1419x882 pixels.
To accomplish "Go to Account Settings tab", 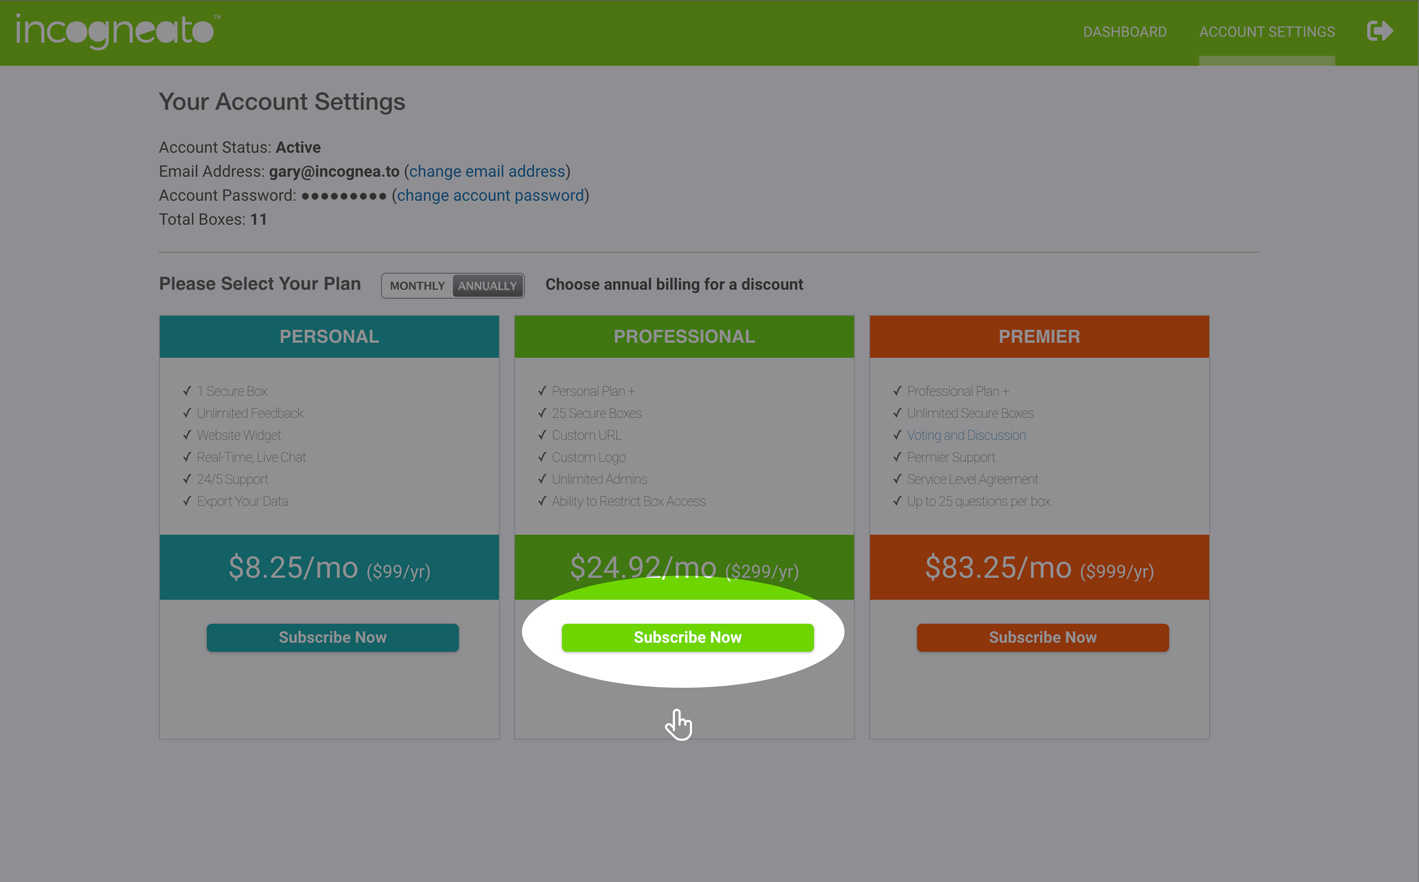I will pyautogui.click(x=1266, y=32).
